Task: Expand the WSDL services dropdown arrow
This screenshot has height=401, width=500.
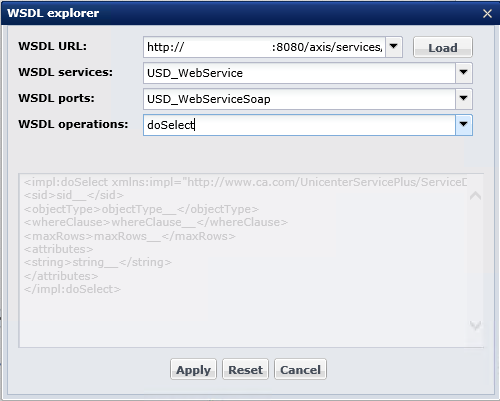Action: (464, 73)
